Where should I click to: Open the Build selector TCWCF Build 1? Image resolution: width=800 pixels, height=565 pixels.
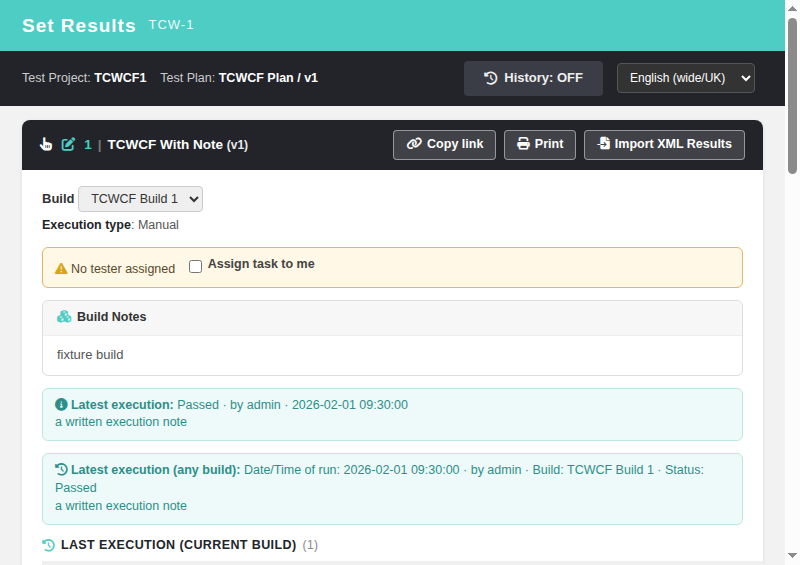coord(140,199)
